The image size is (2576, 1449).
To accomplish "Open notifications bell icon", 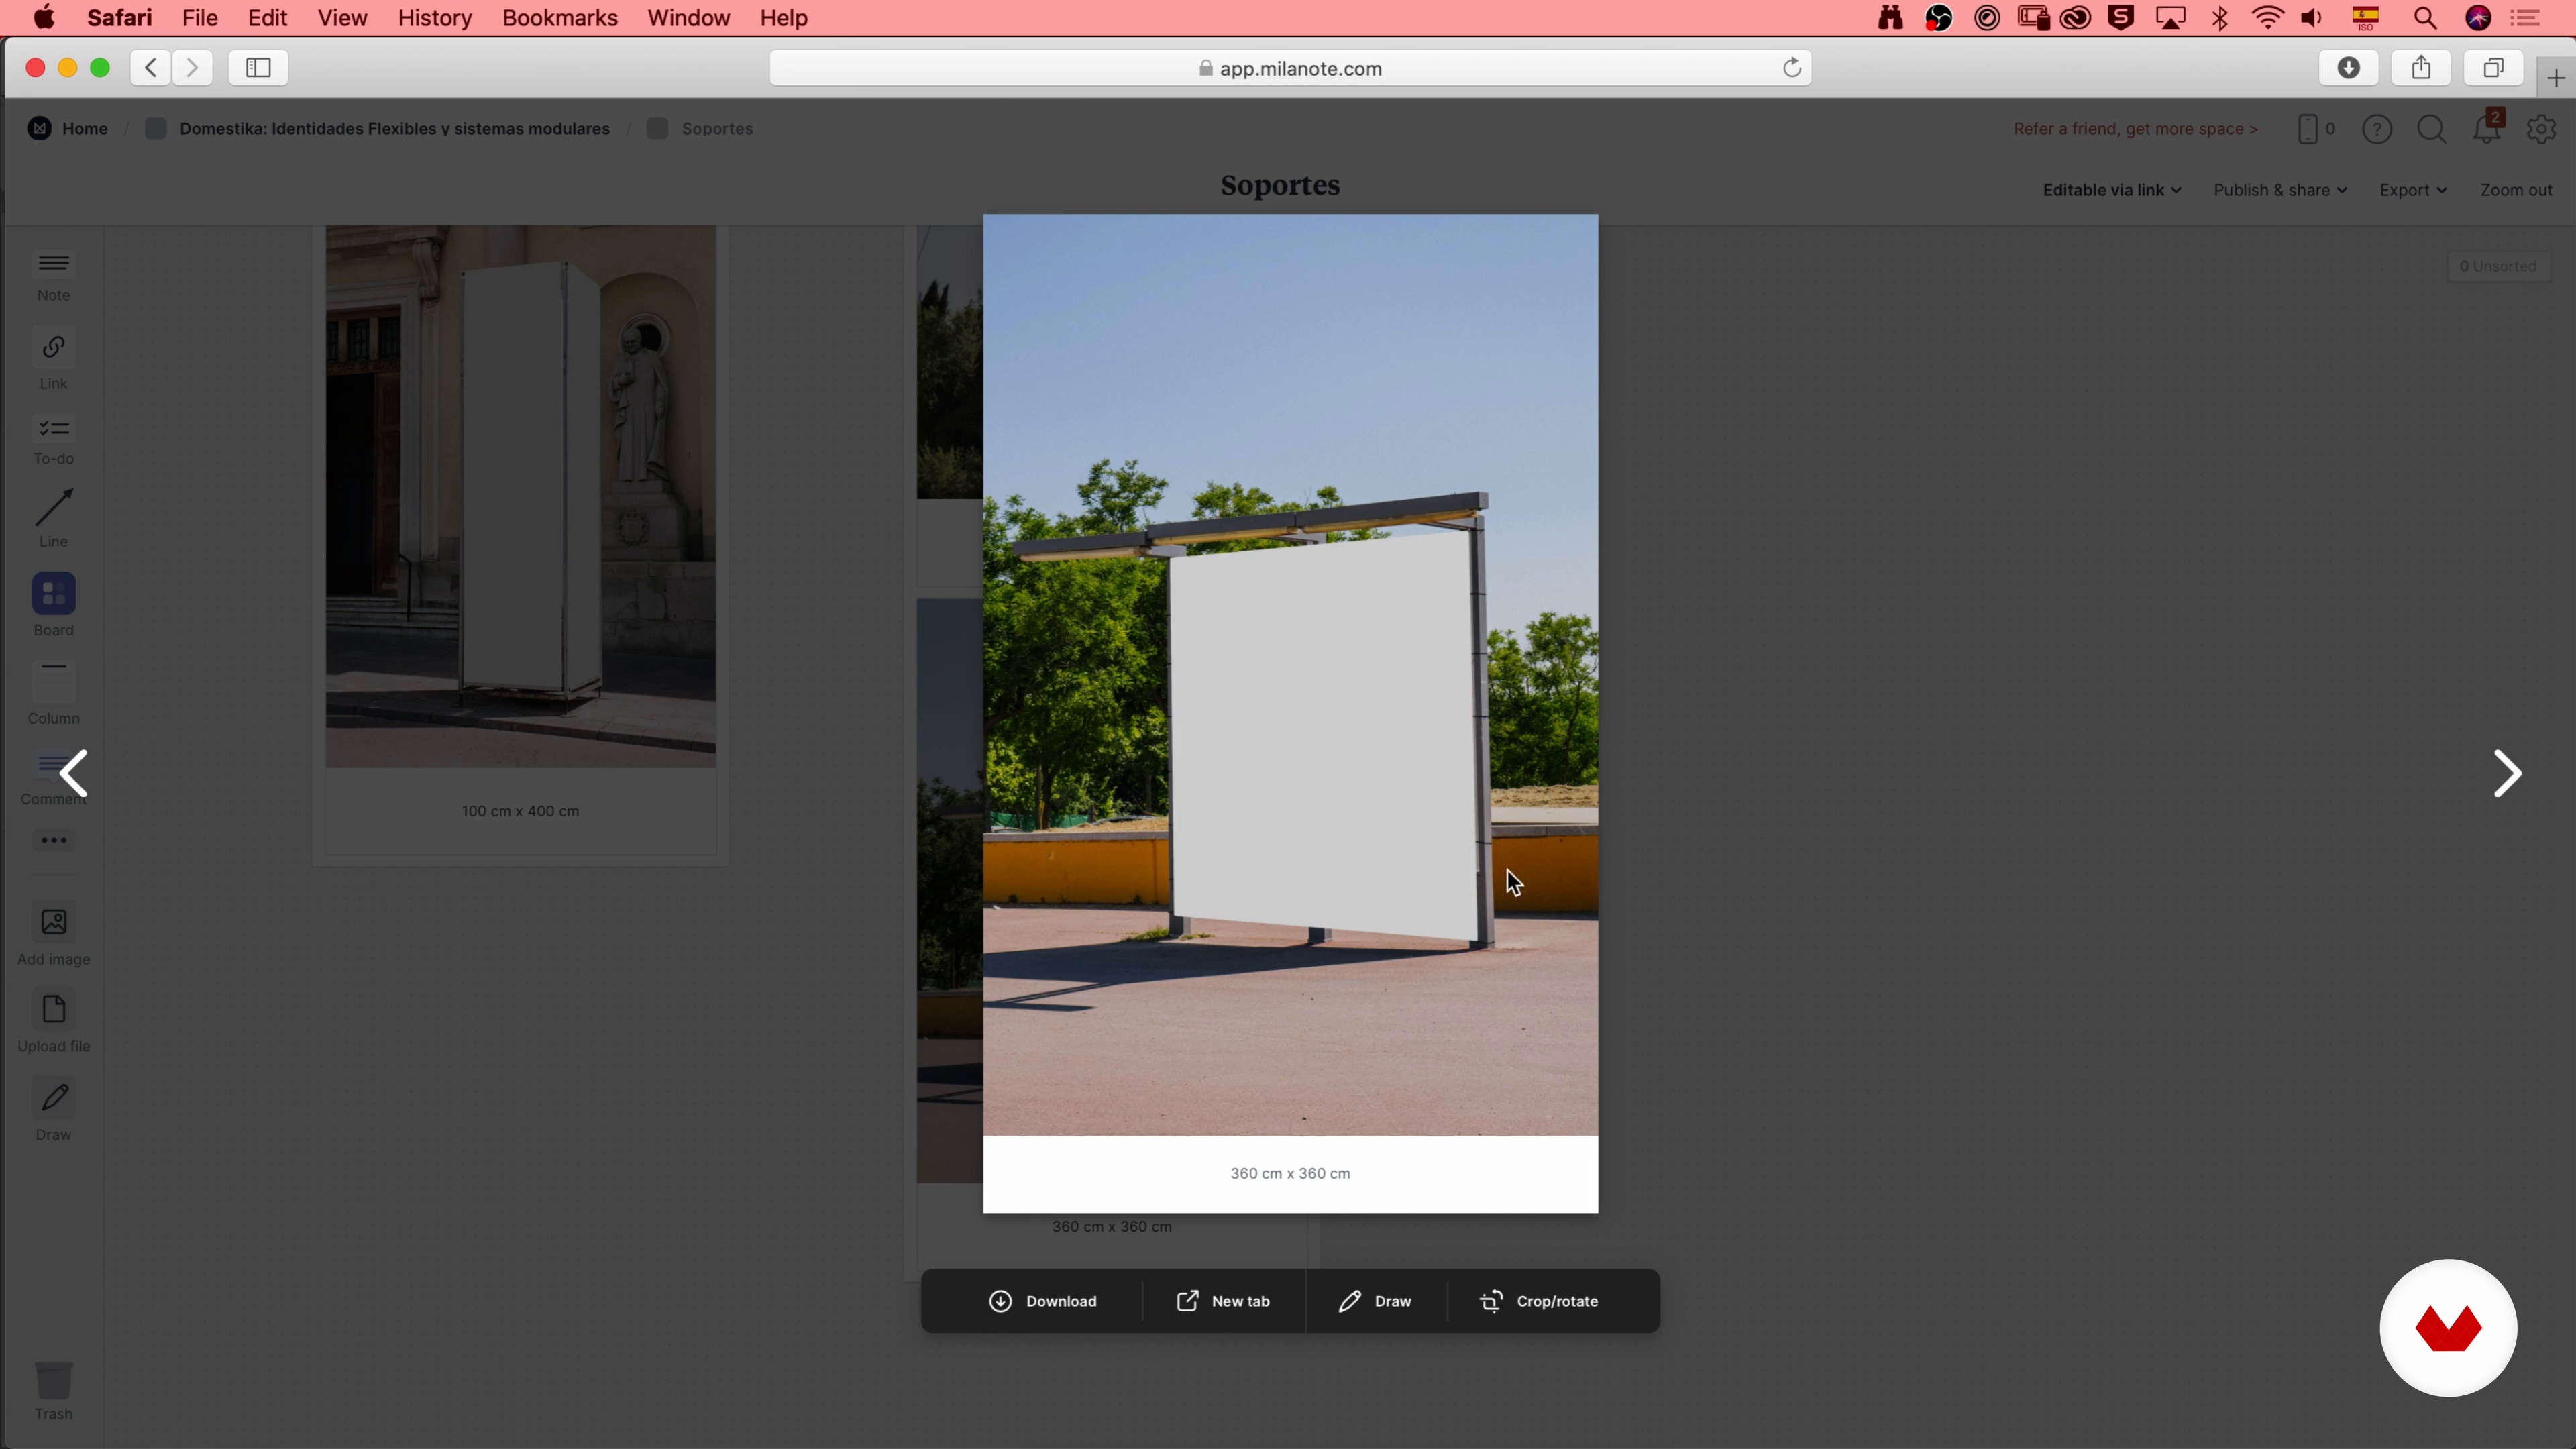I will (x=2487, y=128).
